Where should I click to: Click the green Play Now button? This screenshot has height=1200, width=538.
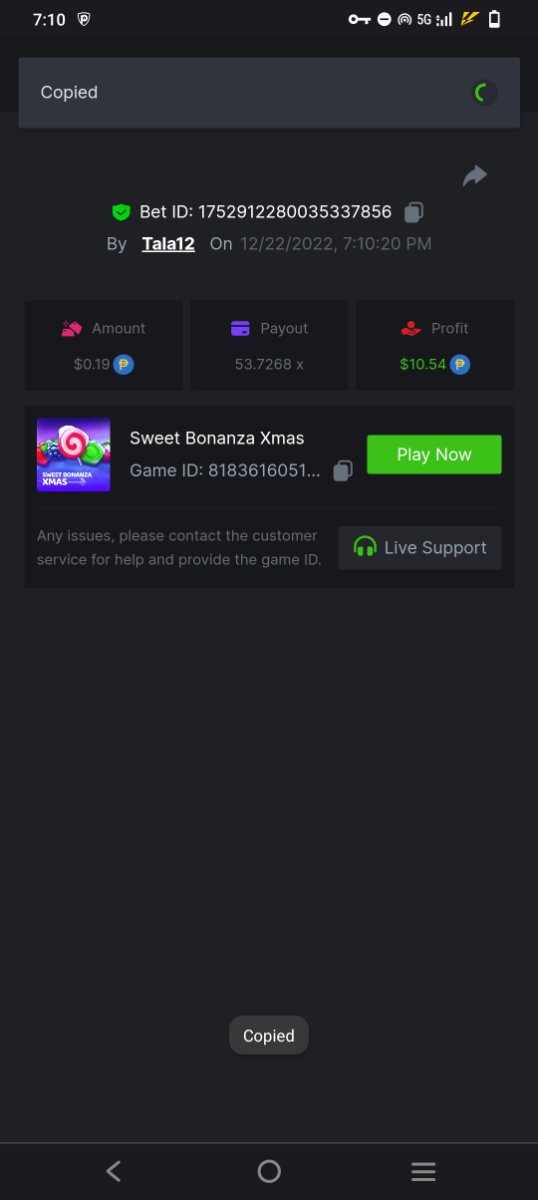click(x=434, y=454)
